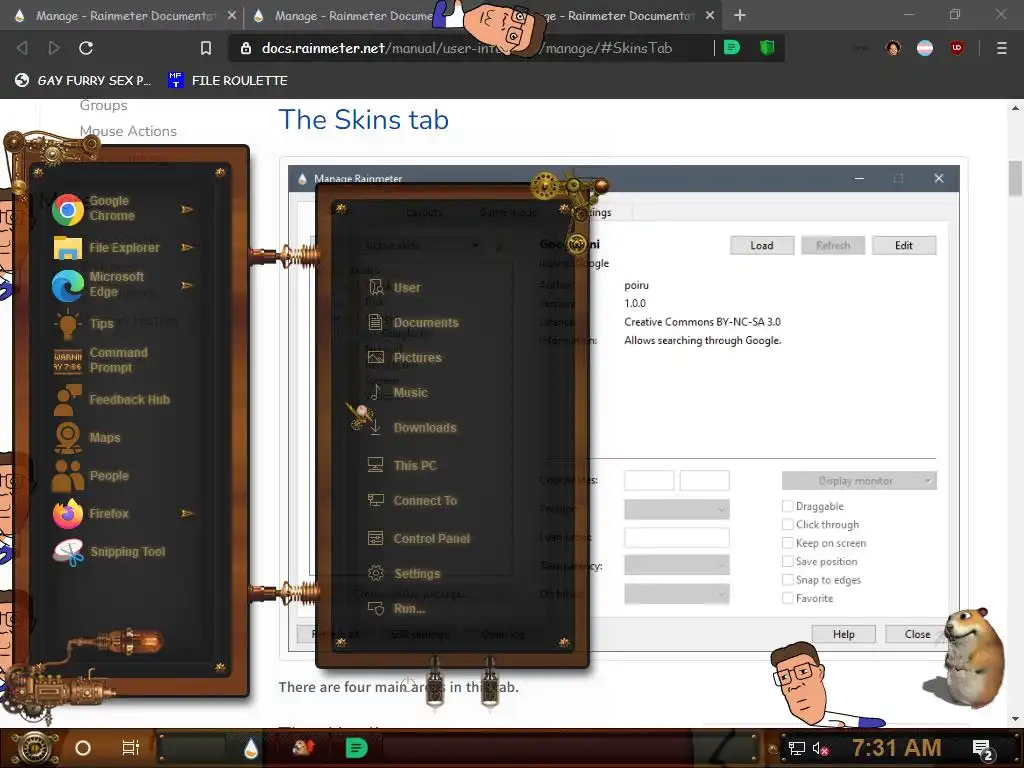The width and height of the screenshot is (1024, 768).
Task: Click the Help button
Action: click(x=843, y=634)
